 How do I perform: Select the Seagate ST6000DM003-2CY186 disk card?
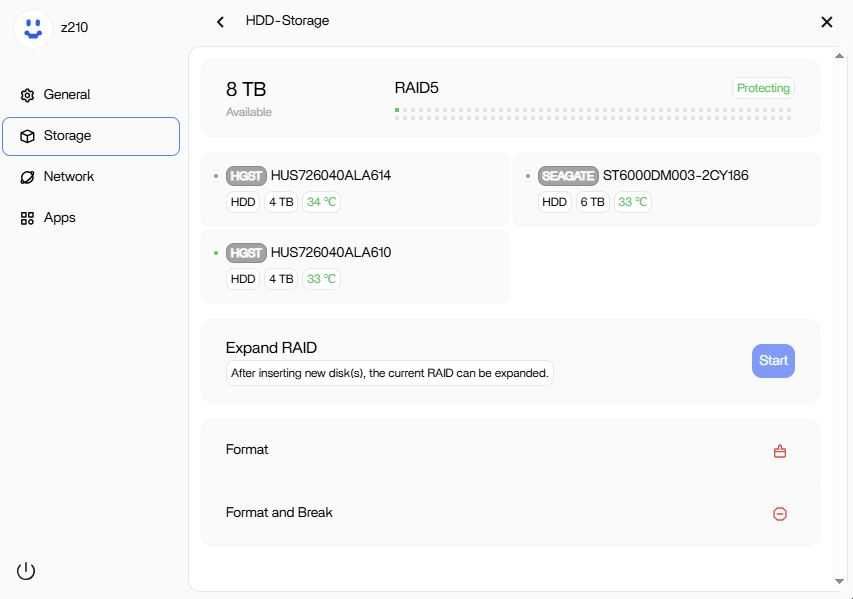(x=666, y=188)
